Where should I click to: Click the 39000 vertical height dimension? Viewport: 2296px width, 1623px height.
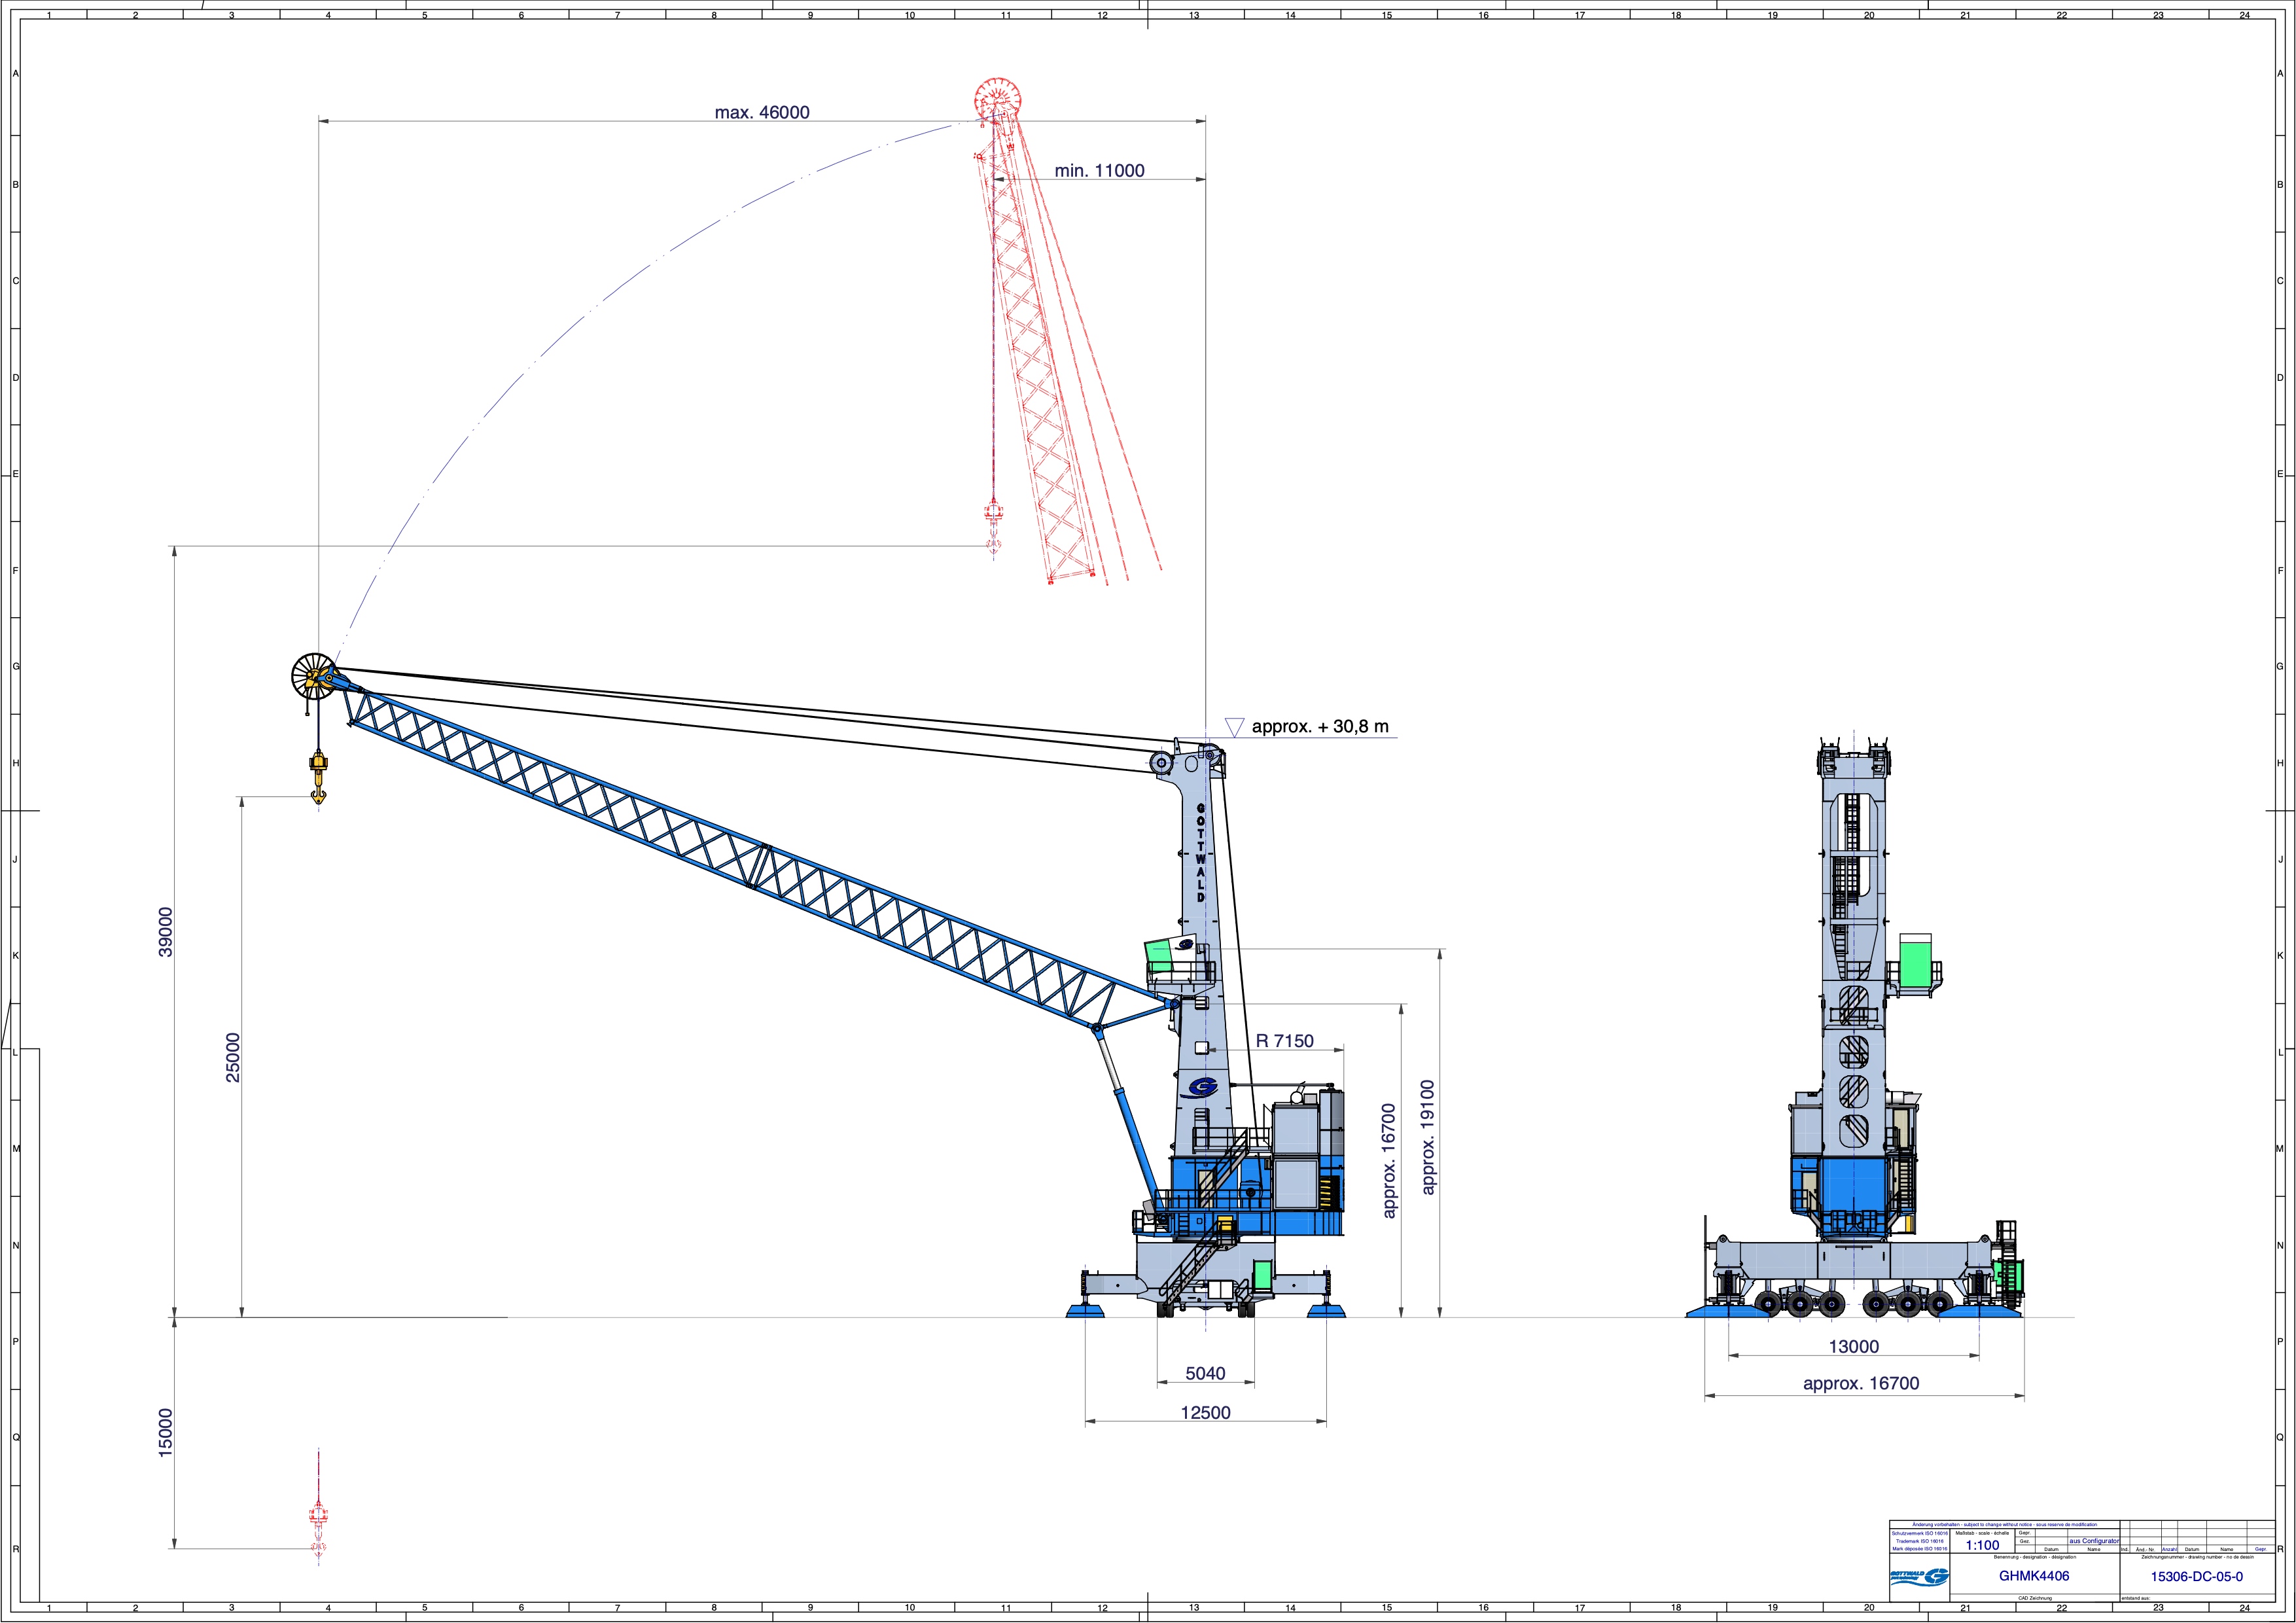click(x=166, y=931)
